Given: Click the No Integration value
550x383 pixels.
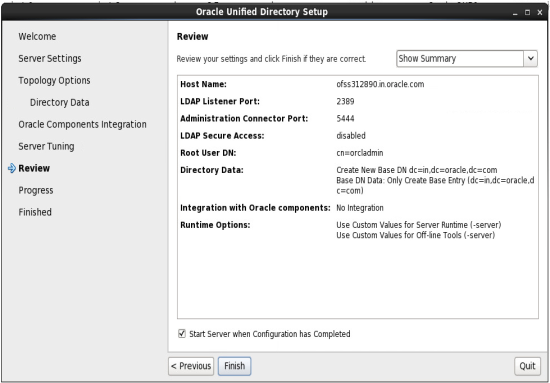Looking at the screenshot, I should point(360,208).
